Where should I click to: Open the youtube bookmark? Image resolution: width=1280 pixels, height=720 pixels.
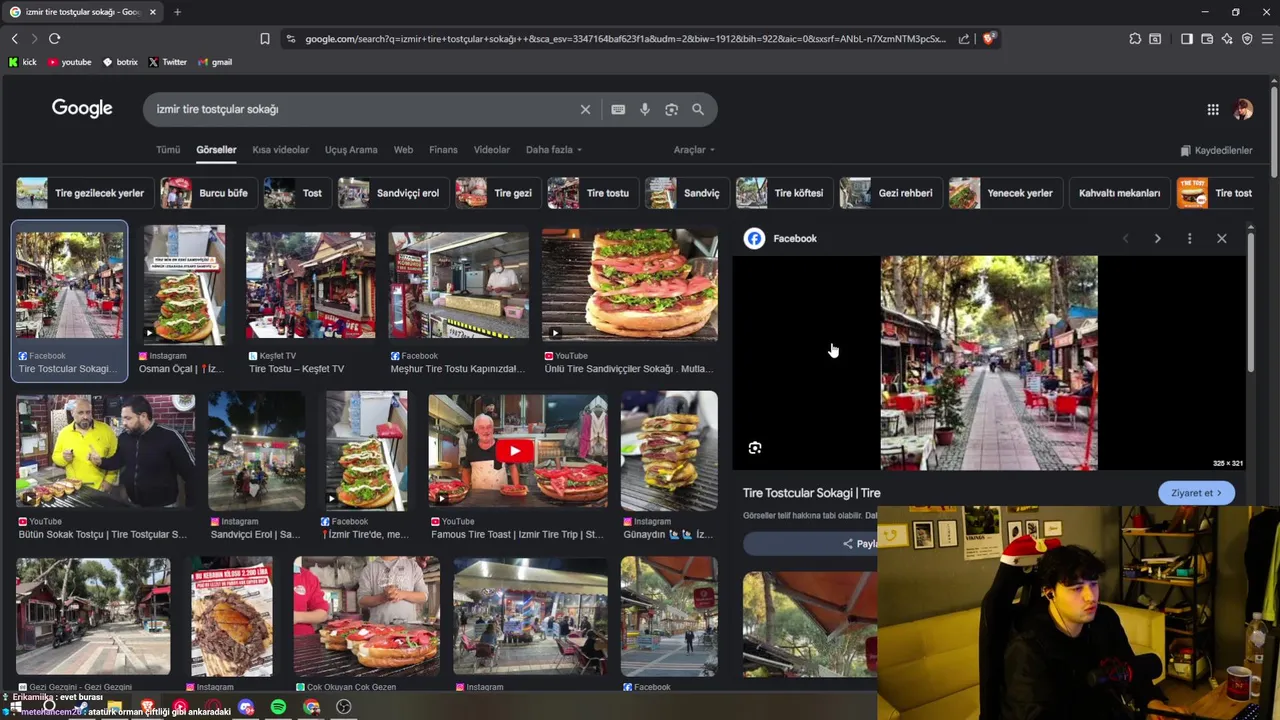pyautogui.click(x=69, y=62)
